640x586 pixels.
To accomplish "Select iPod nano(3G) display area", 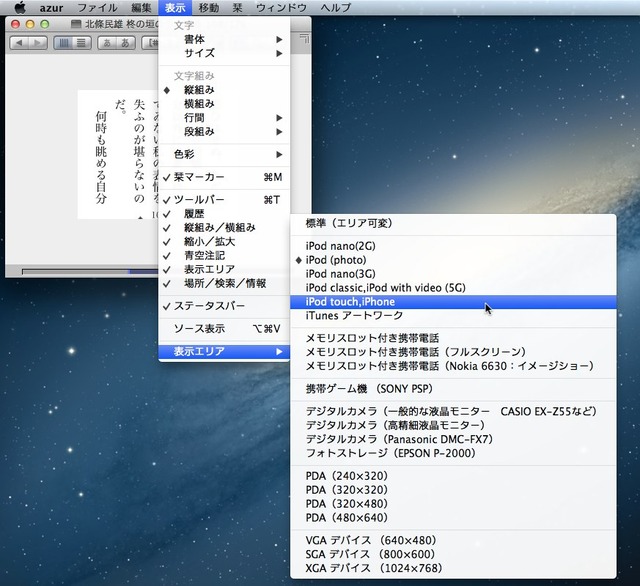I will pos(453,274).
